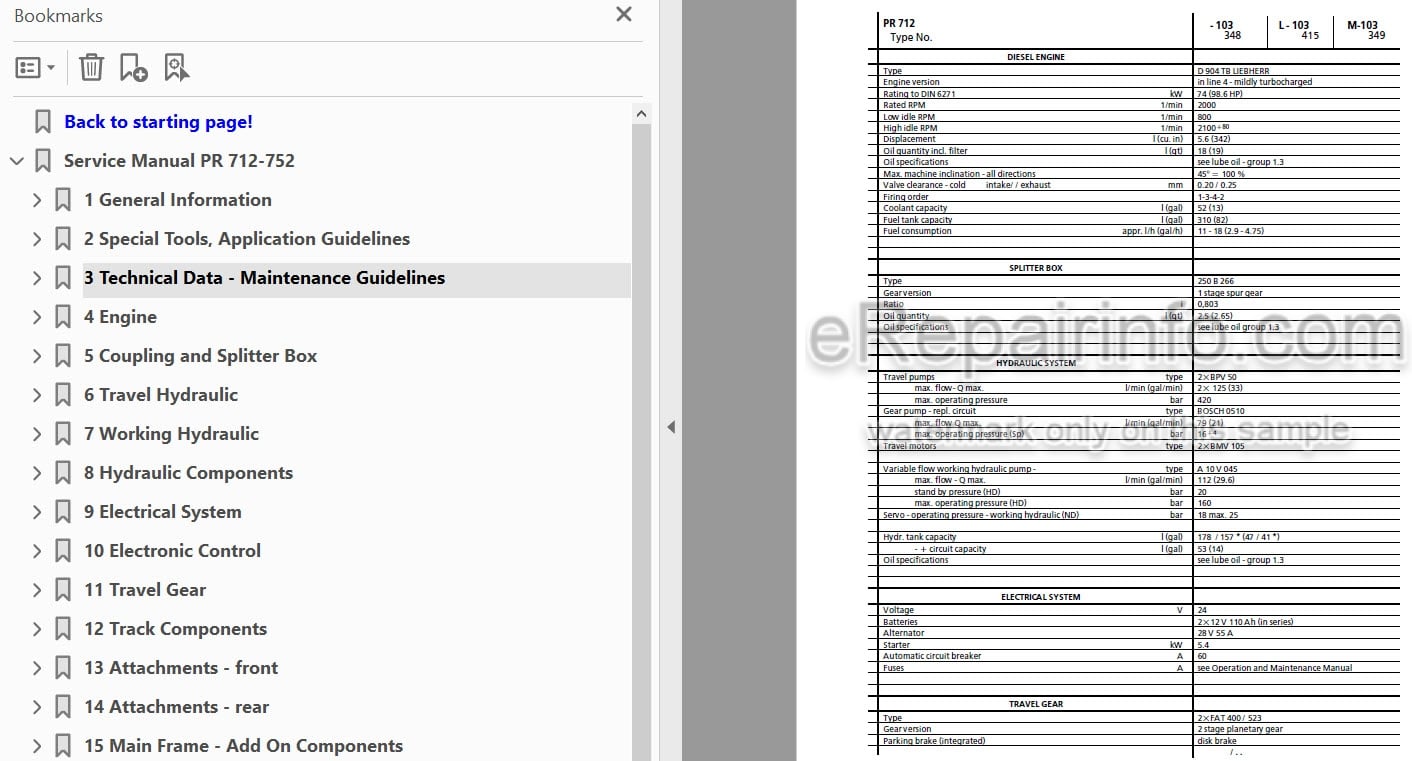The width and height of the screenshot is (1412, 761).
Task: Select '3 Technical Data - Maintenance Guidelines' bookmark
Action: coord(265,278)
